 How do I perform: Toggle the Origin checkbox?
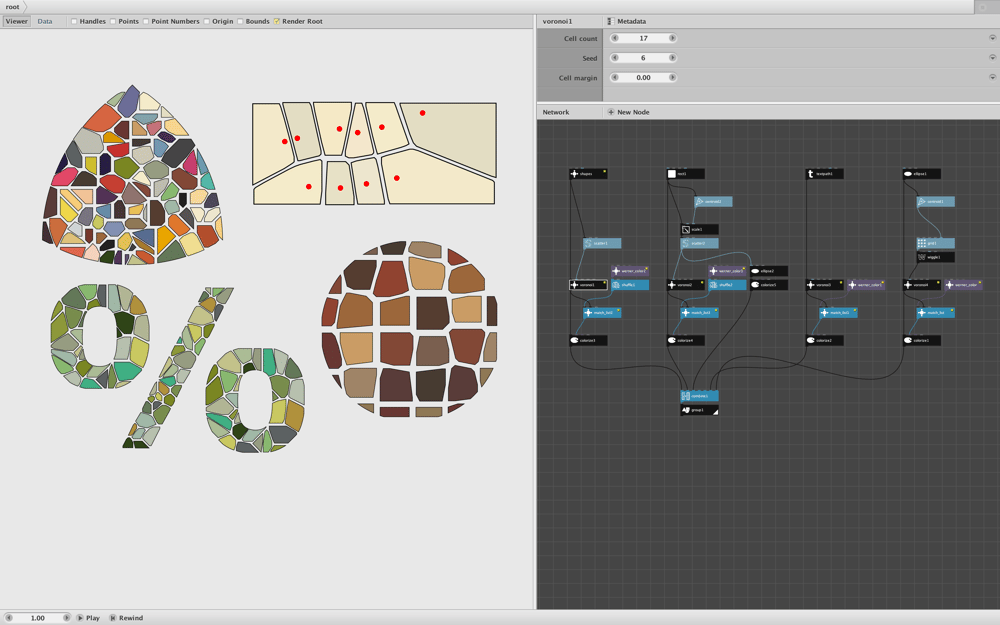(207, 21)
